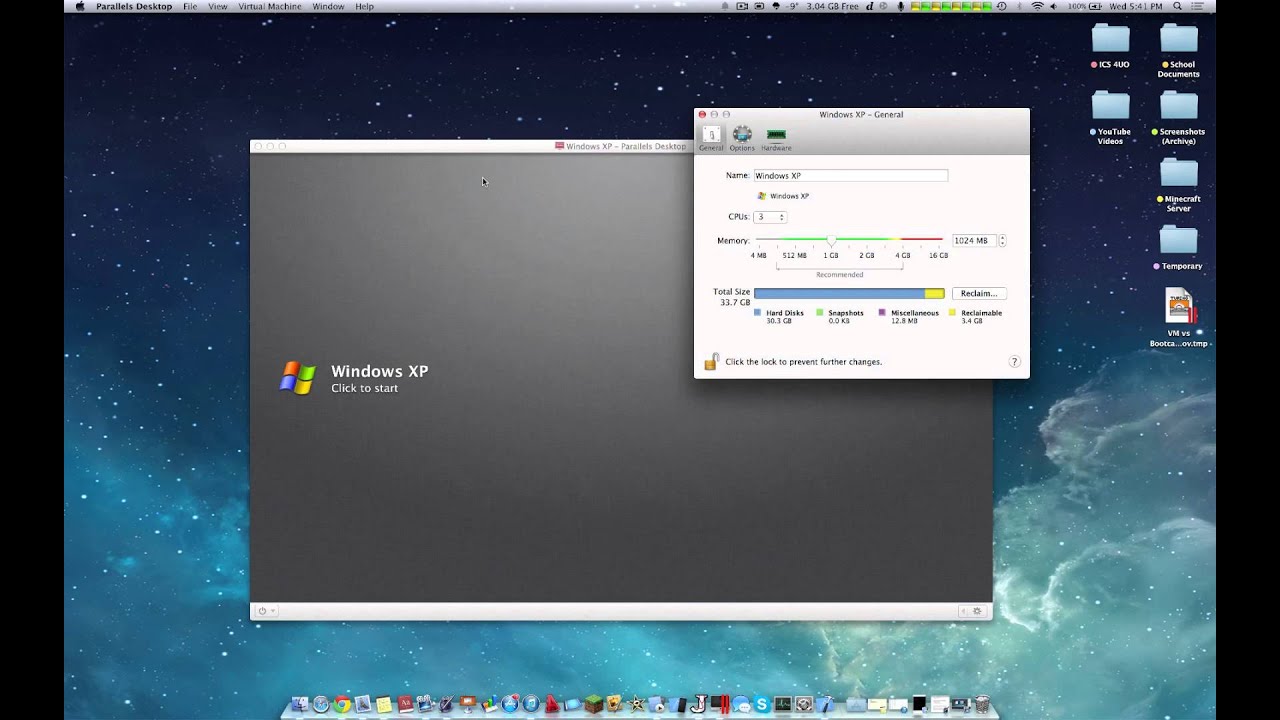Open Numbers from the dock
This screenshot has width=1280, height=720.
click(x=489, y=704)
